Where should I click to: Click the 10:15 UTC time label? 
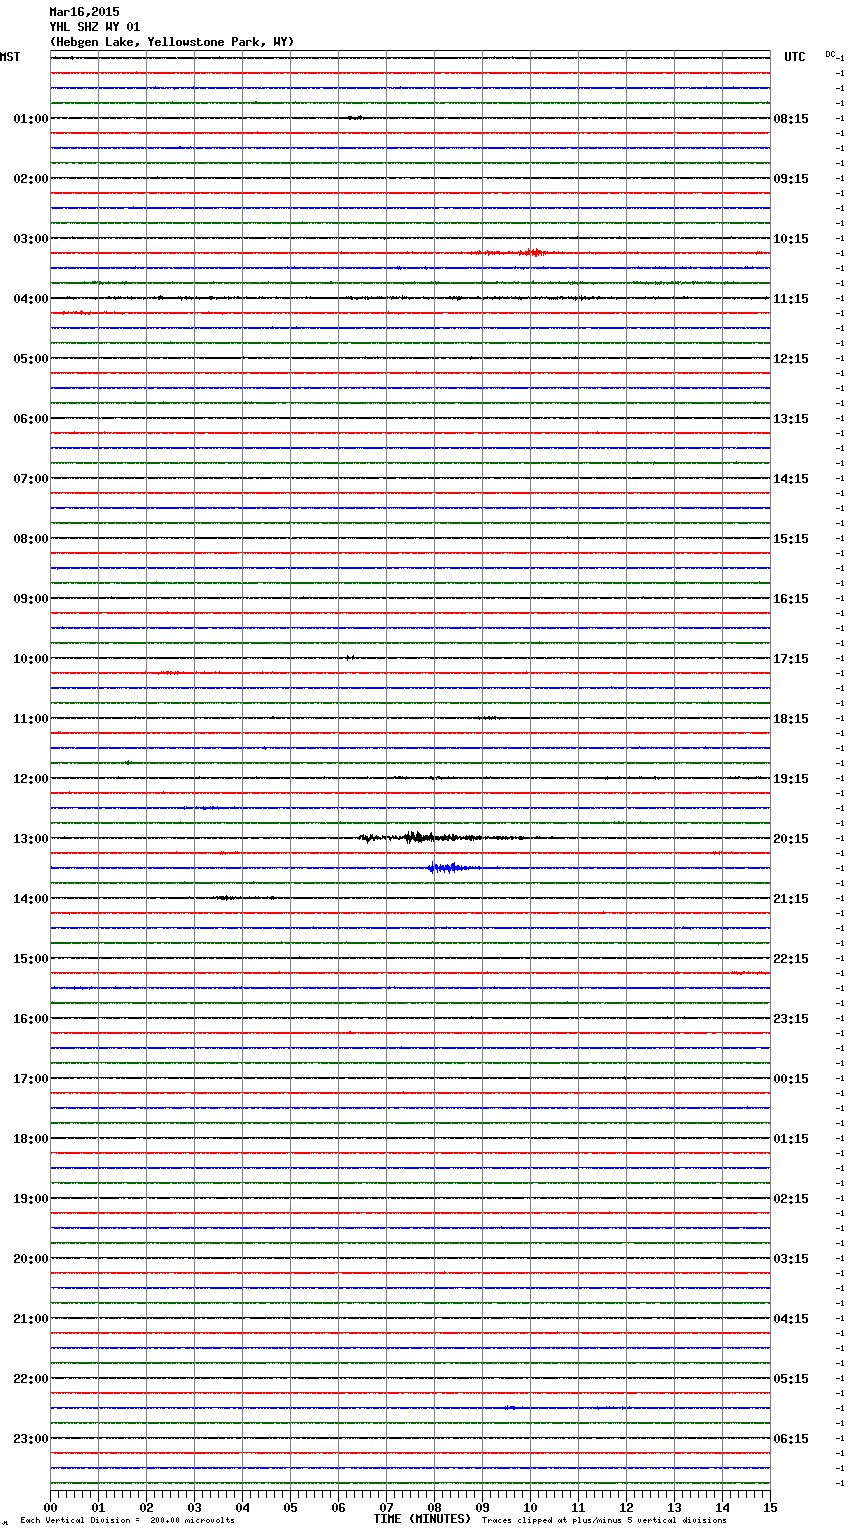point(791,239)
